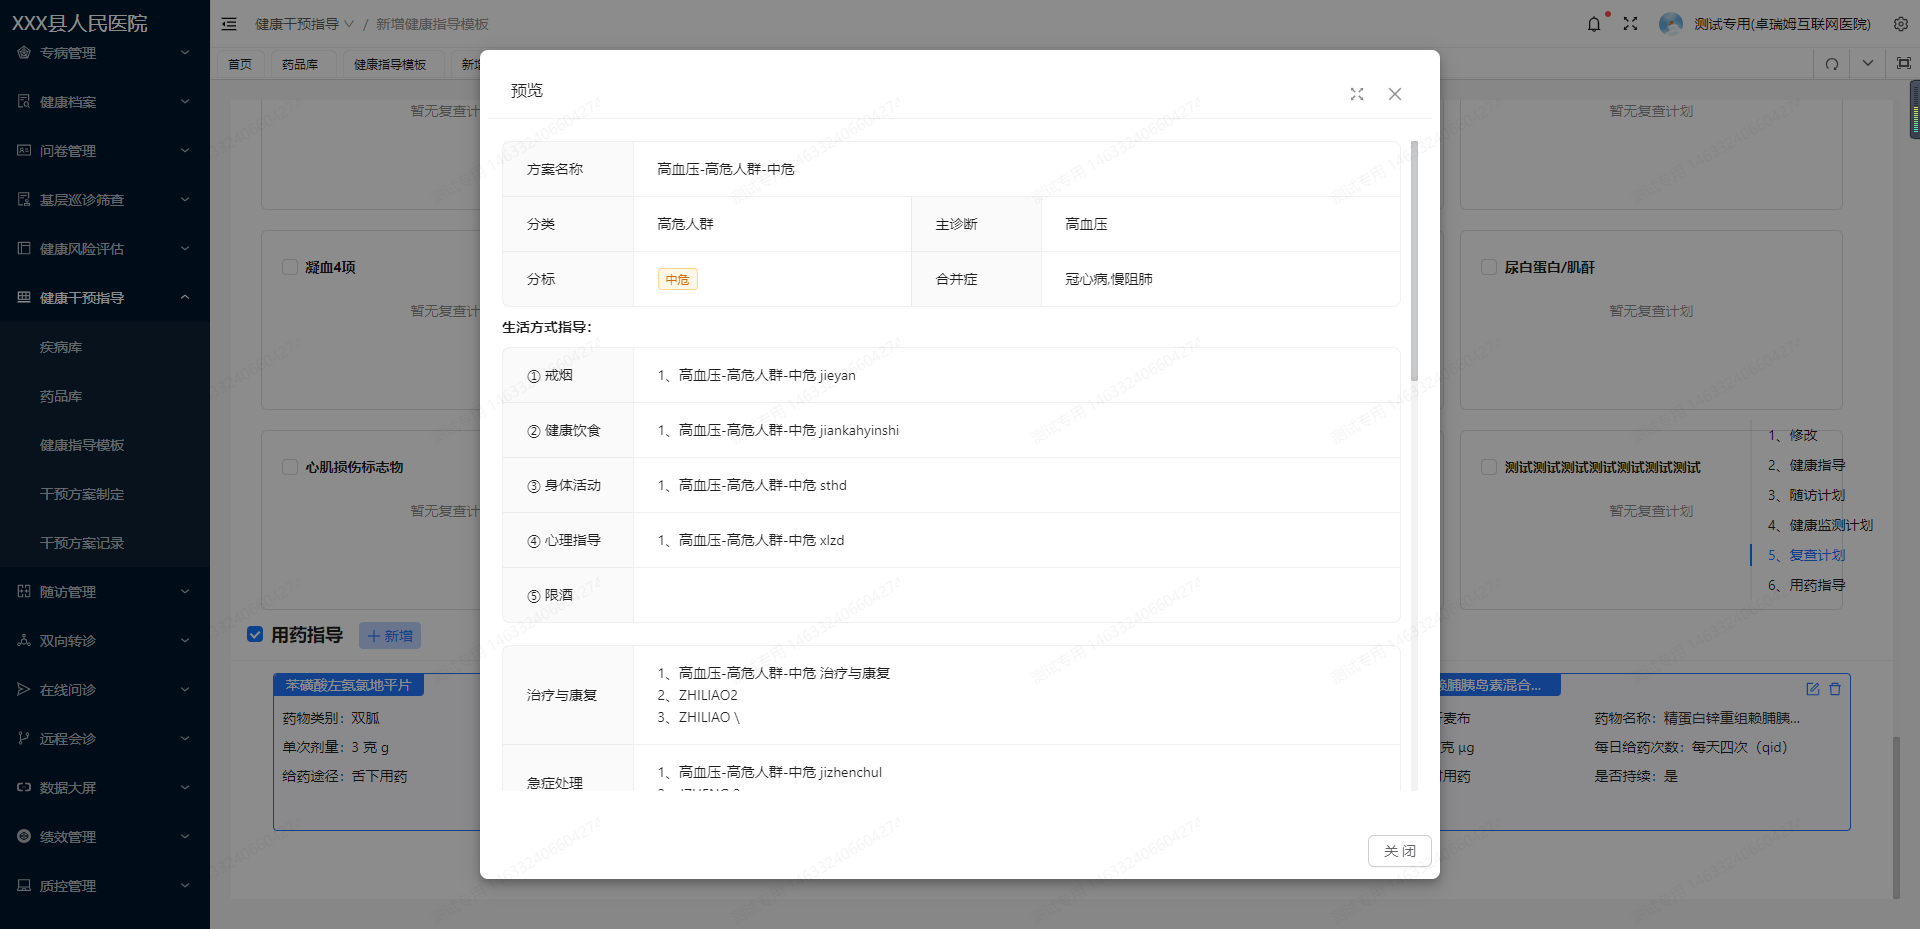
Task: Check the 凝血4项 checkbox
Action: point(290,267)
